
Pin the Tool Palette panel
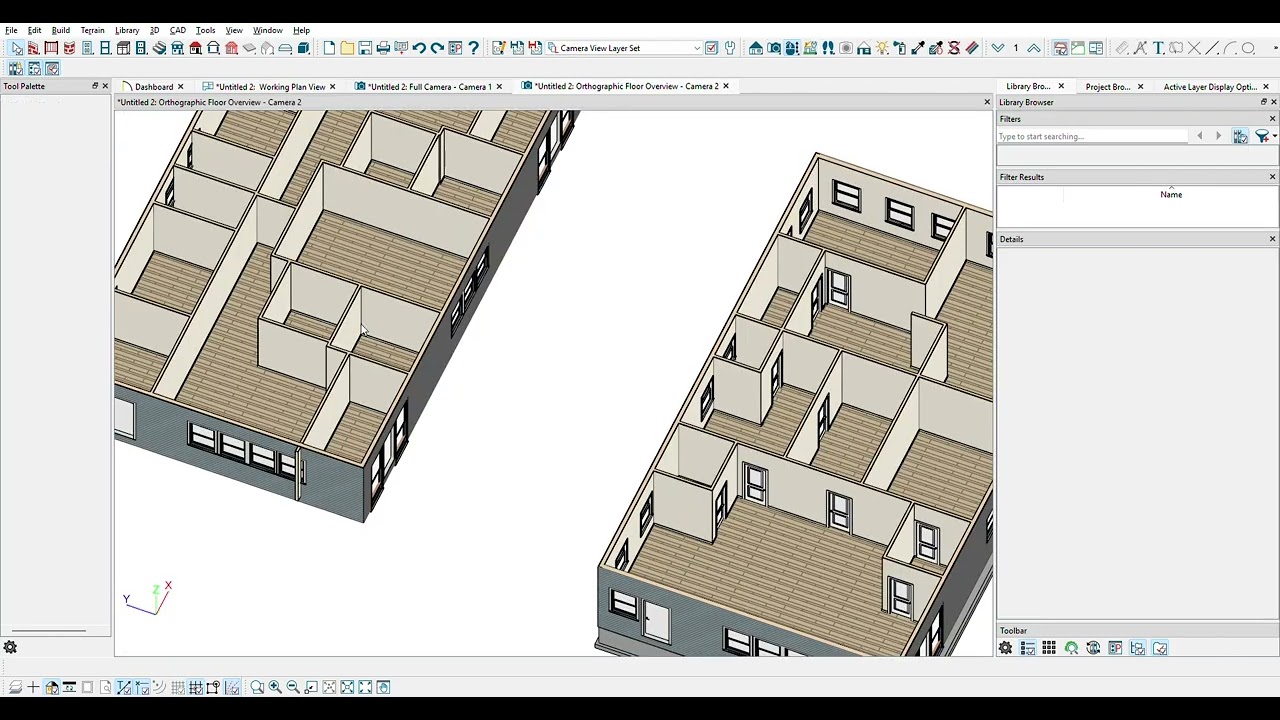coord(95,86)
